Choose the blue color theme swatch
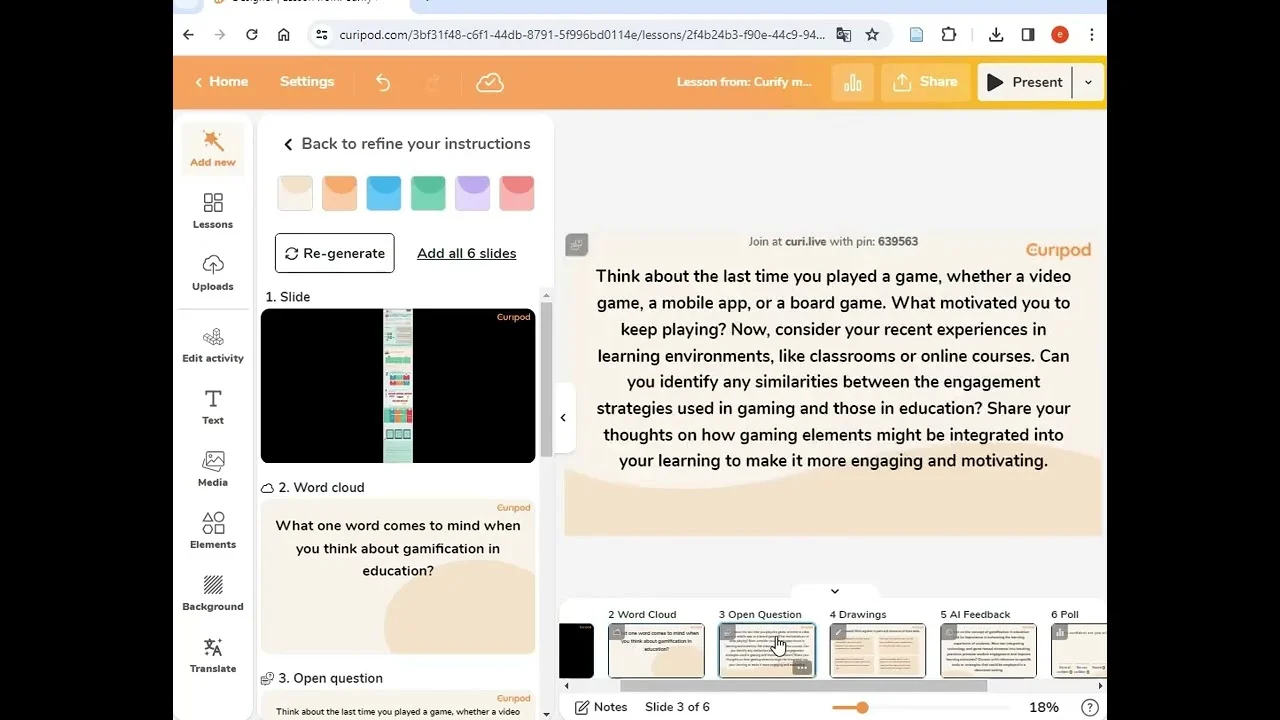The height and width of the screenshot is (720, 1280). tap(384, 193)
